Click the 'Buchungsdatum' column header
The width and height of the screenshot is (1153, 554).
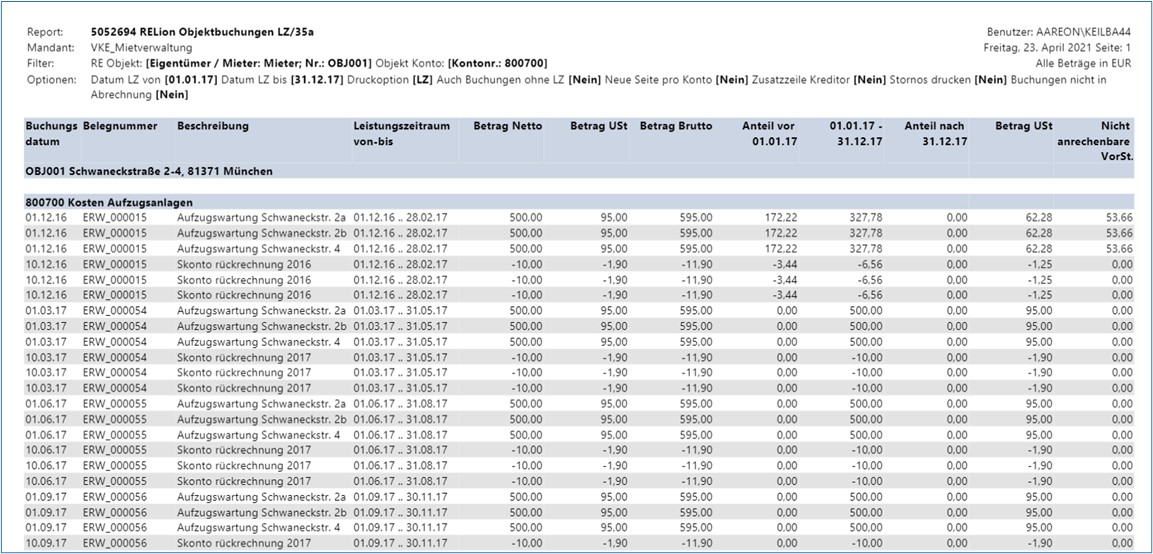click(51, 133)
